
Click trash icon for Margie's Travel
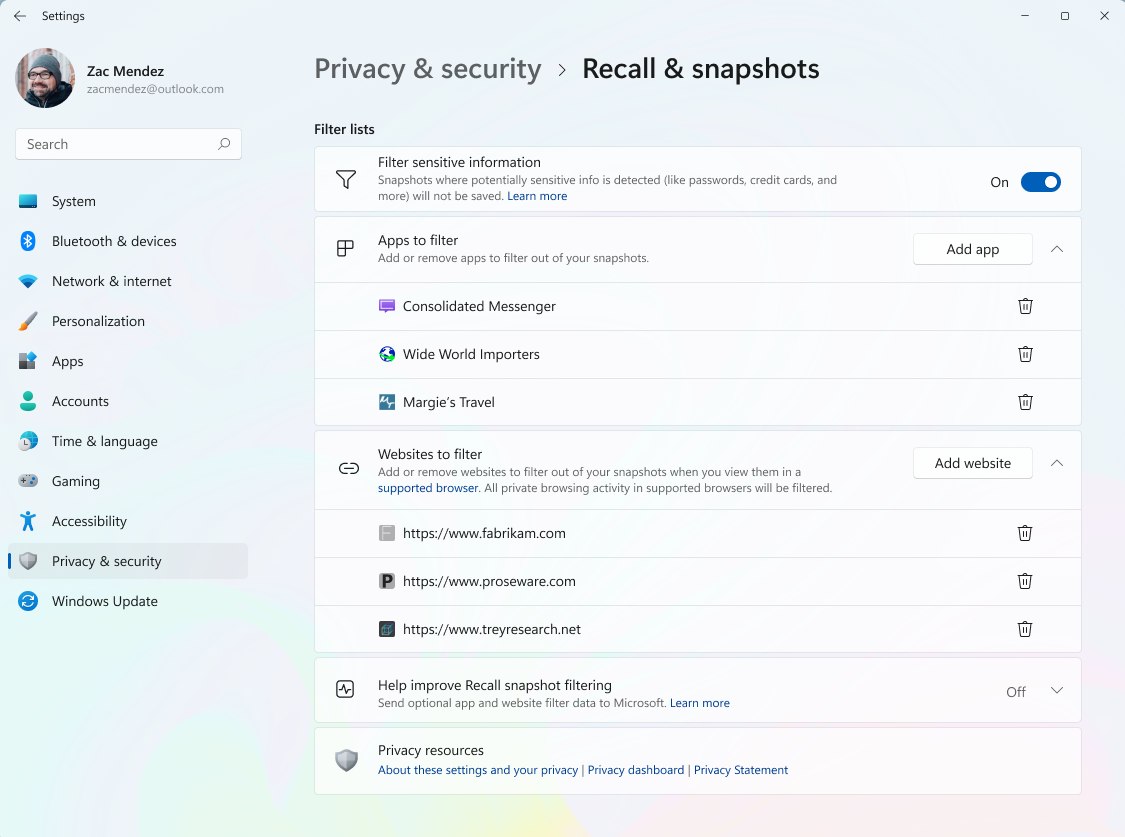(x=1025, y=402)
